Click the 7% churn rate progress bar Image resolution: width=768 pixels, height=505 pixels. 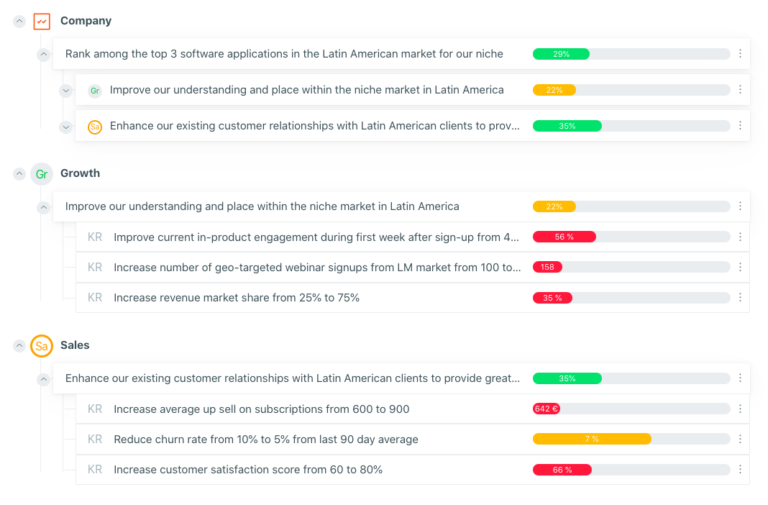point(630,439)
